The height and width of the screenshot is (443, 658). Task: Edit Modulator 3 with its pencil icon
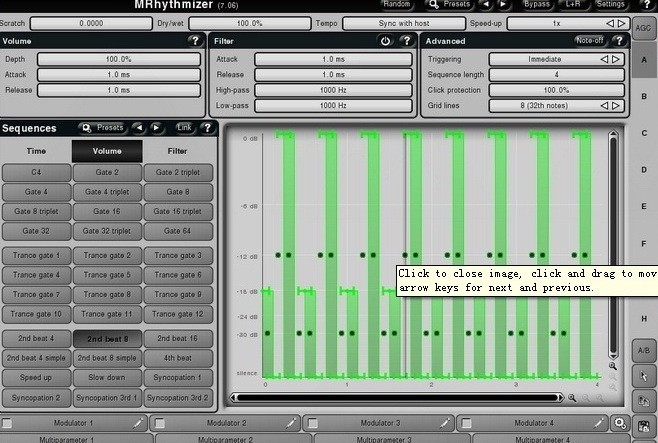tap(445, 423)
